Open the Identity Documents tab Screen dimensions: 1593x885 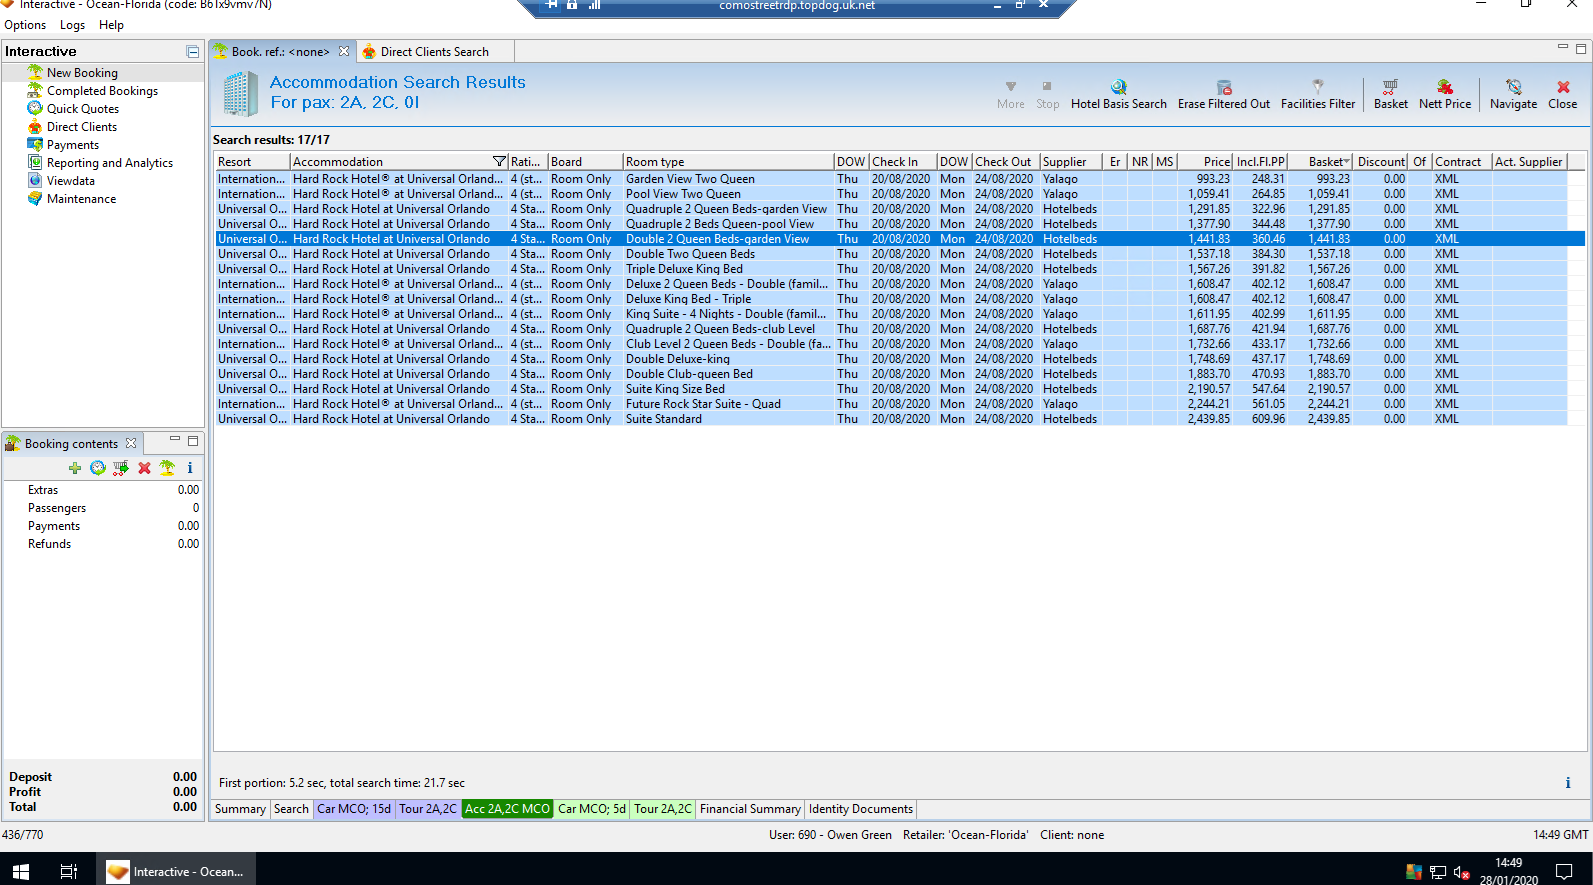click(x=861, y=809)
